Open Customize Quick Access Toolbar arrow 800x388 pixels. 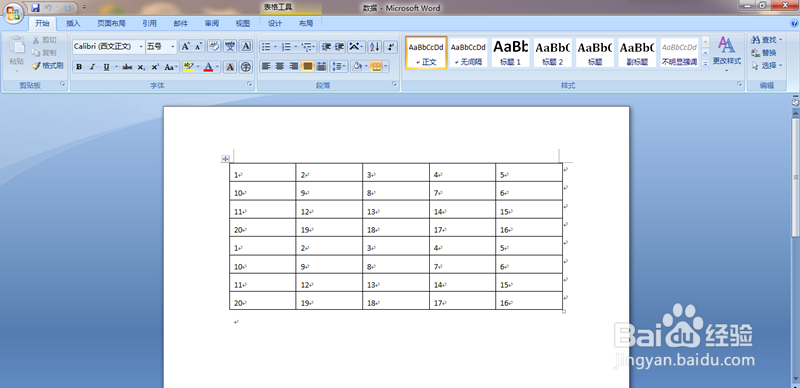click(x=84, y=8)
